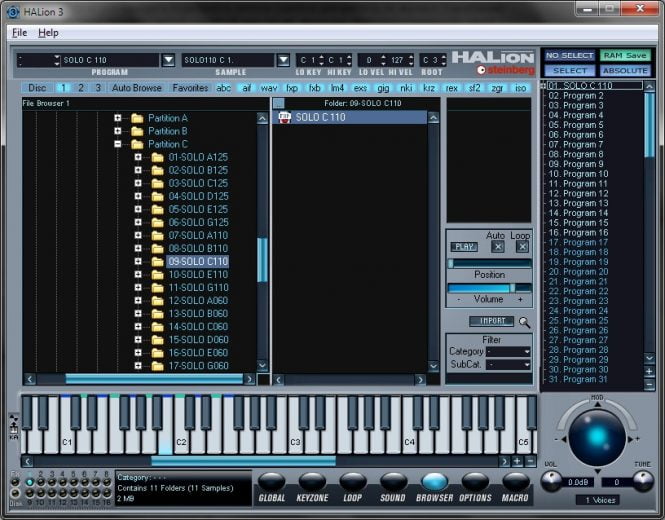Collapse the Partition C tree node
The height and width of the screenshot is (520, 665).
[x=117, y=144]
